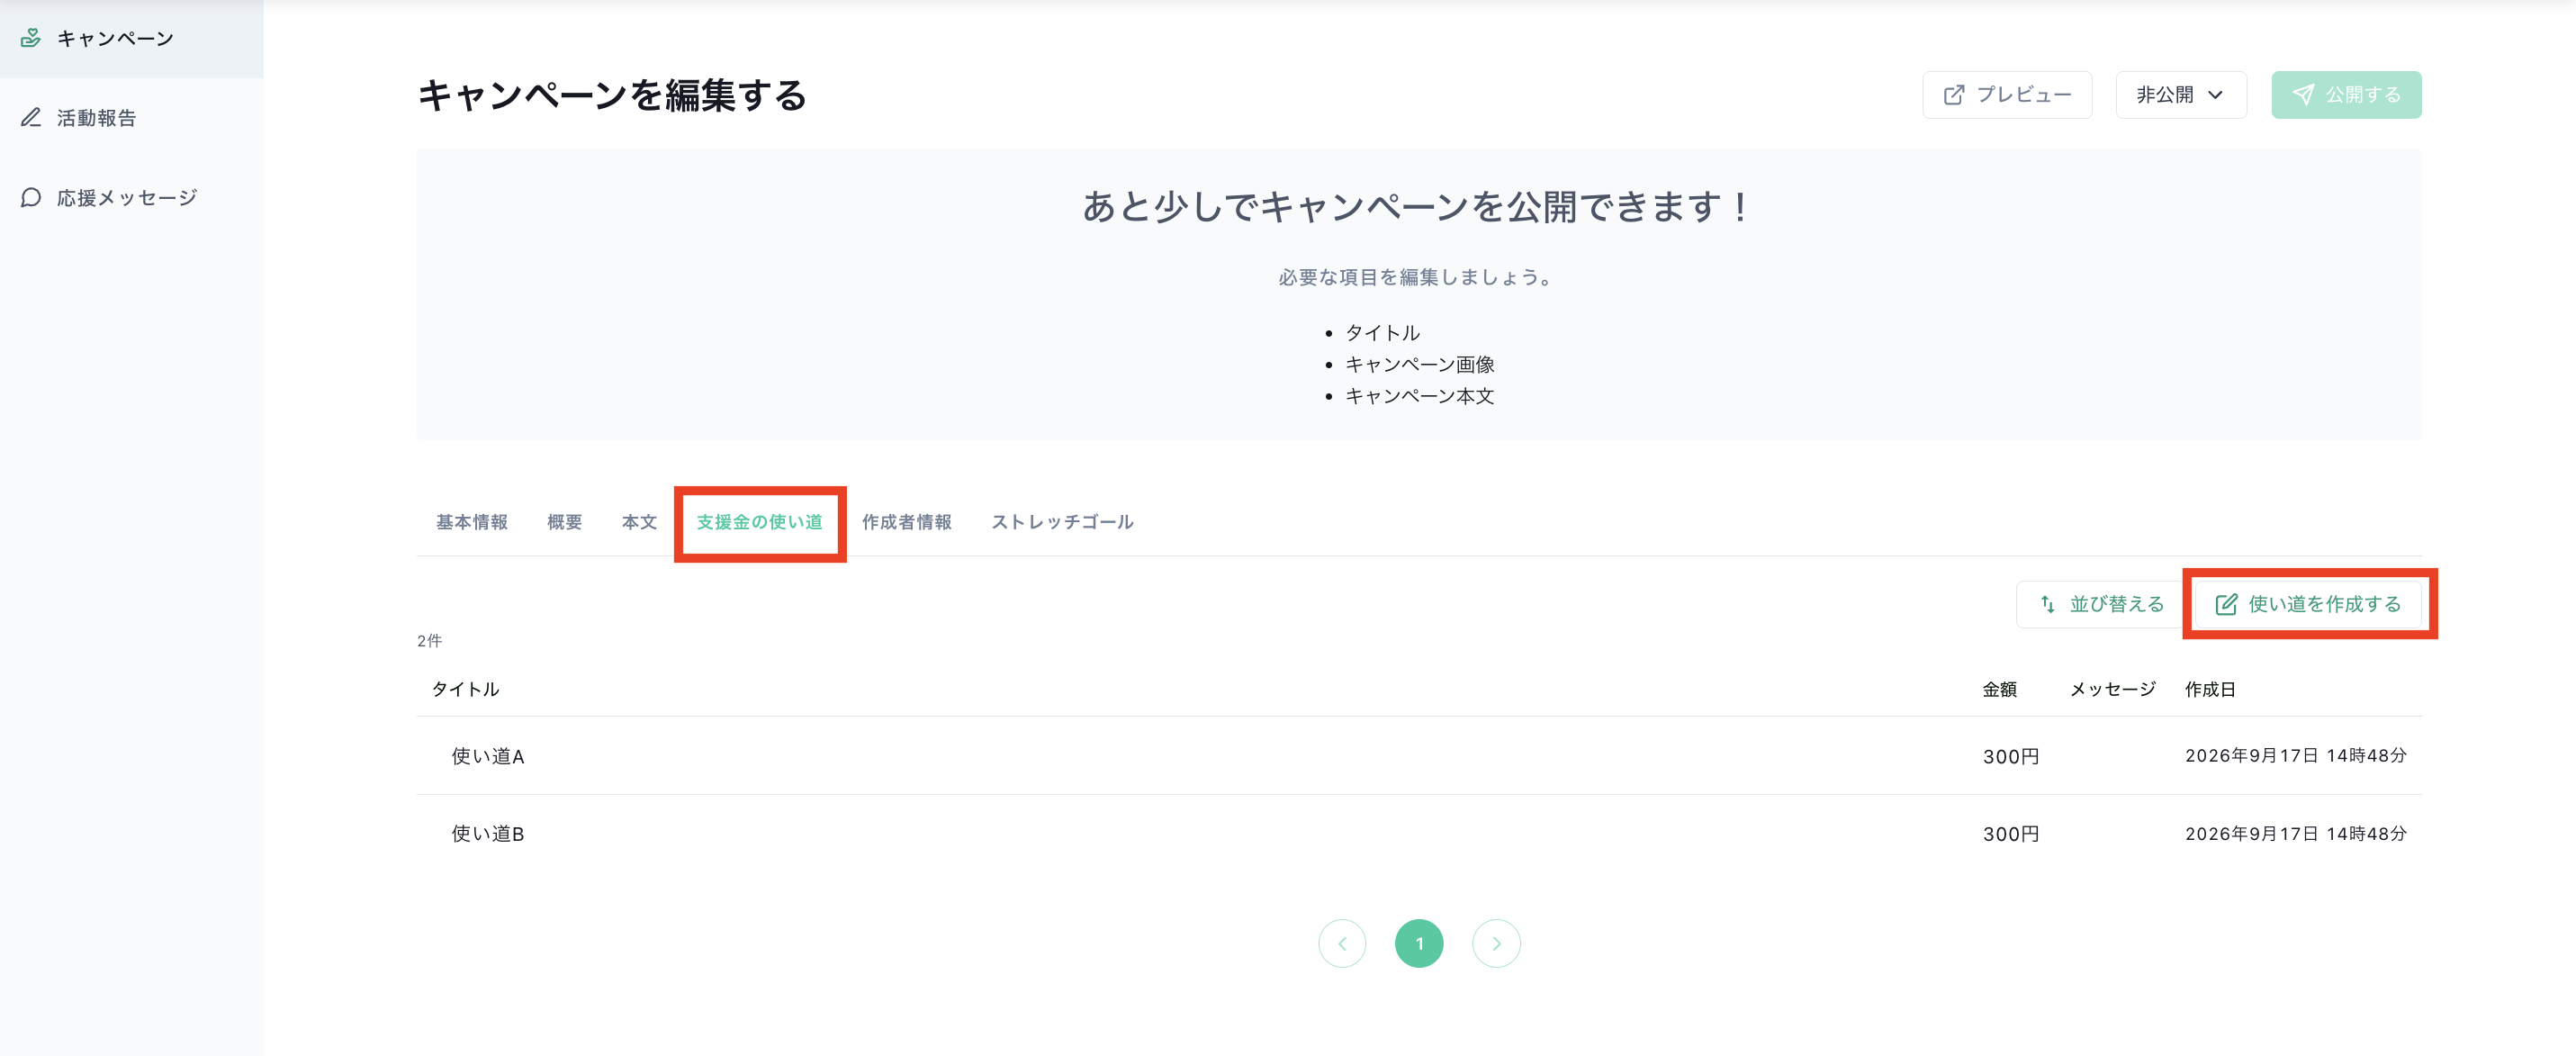Viewport: 2576px width, 1056px height.
Task: Select the 支援金の使い道 tab
Action: (x=759, y=522)
